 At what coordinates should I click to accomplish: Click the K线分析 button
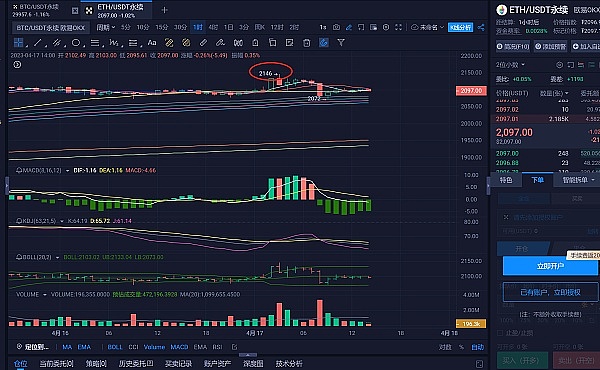(x=460, y=27)
